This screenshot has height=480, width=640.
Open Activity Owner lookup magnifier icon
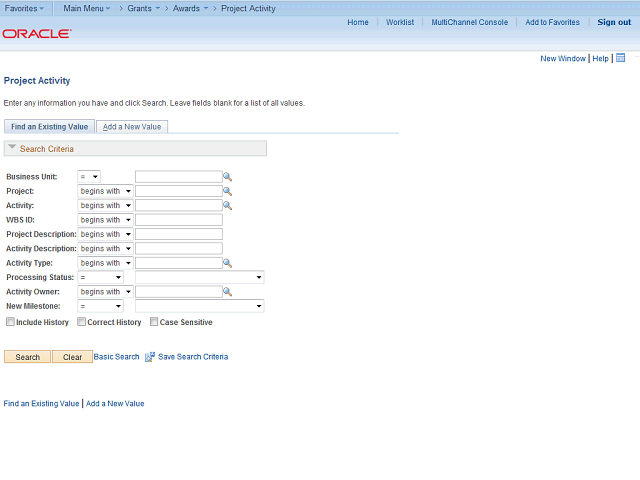pyautogui.click(x=227, y=292)
